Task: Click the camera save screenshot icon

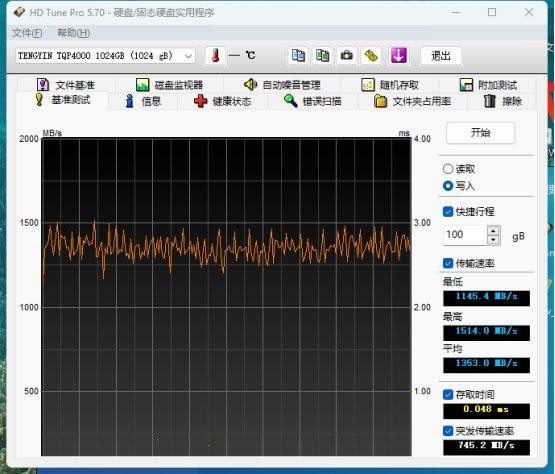Action: (347, 56)
